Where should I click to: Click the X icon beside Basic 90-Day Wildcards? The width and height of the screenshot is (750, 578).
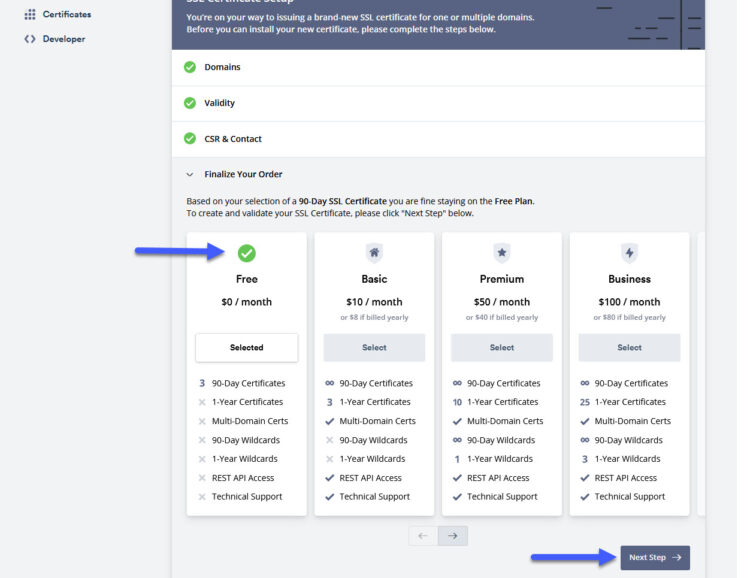330,440
